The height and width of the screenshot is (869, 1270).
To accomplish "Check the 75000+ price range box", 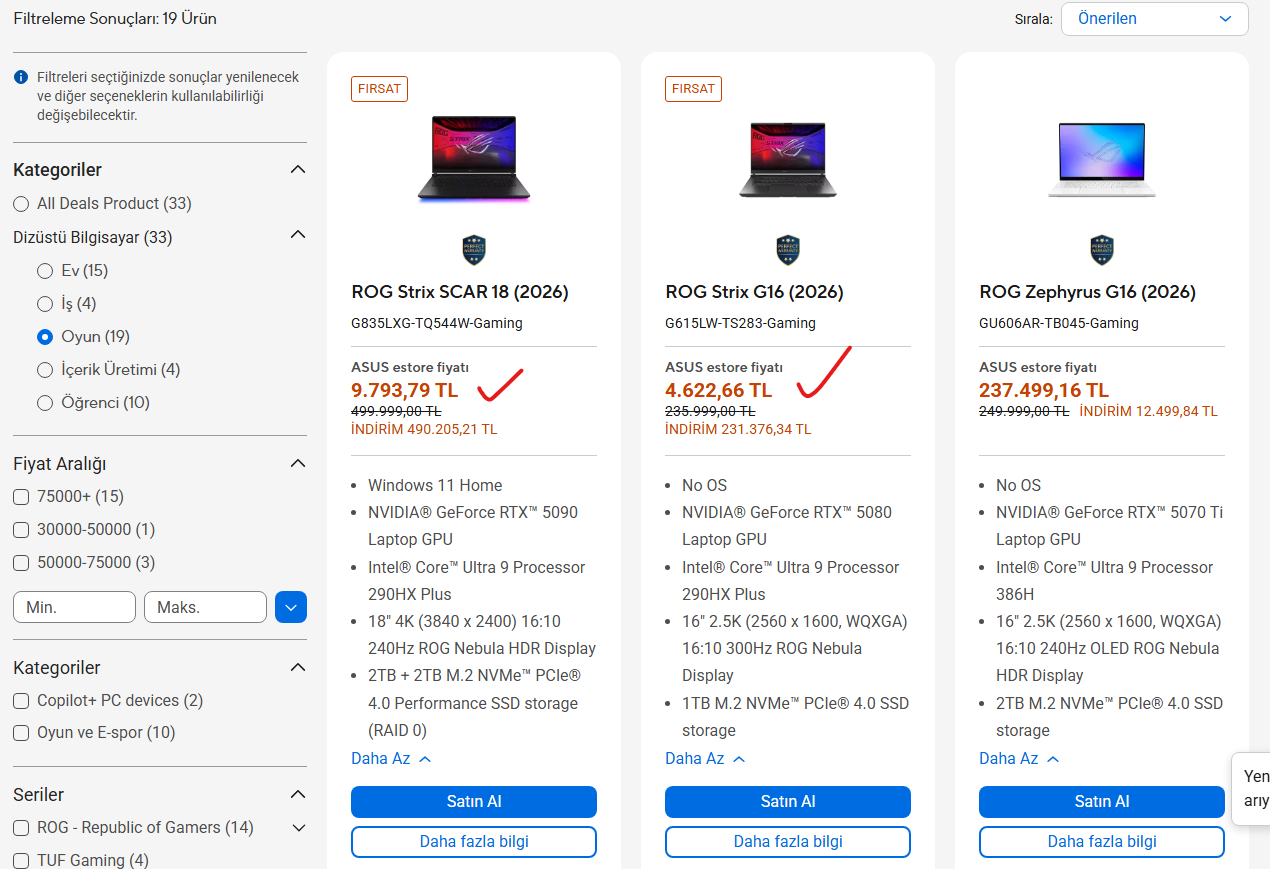I will pos(21,496).
